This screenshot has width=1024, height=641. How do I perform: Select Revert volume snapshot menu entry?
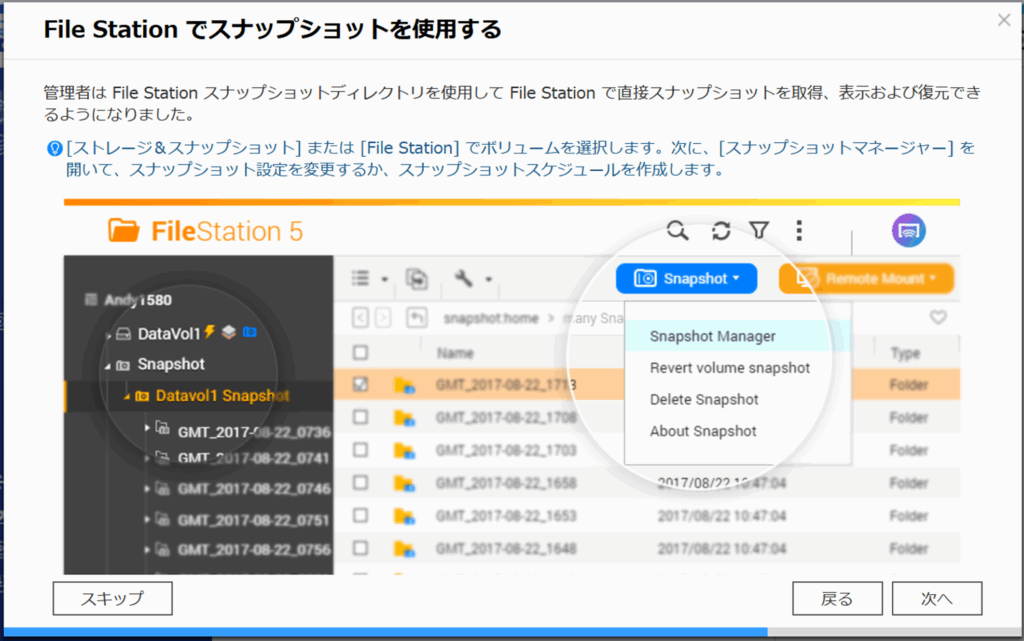tap(729, 368)
